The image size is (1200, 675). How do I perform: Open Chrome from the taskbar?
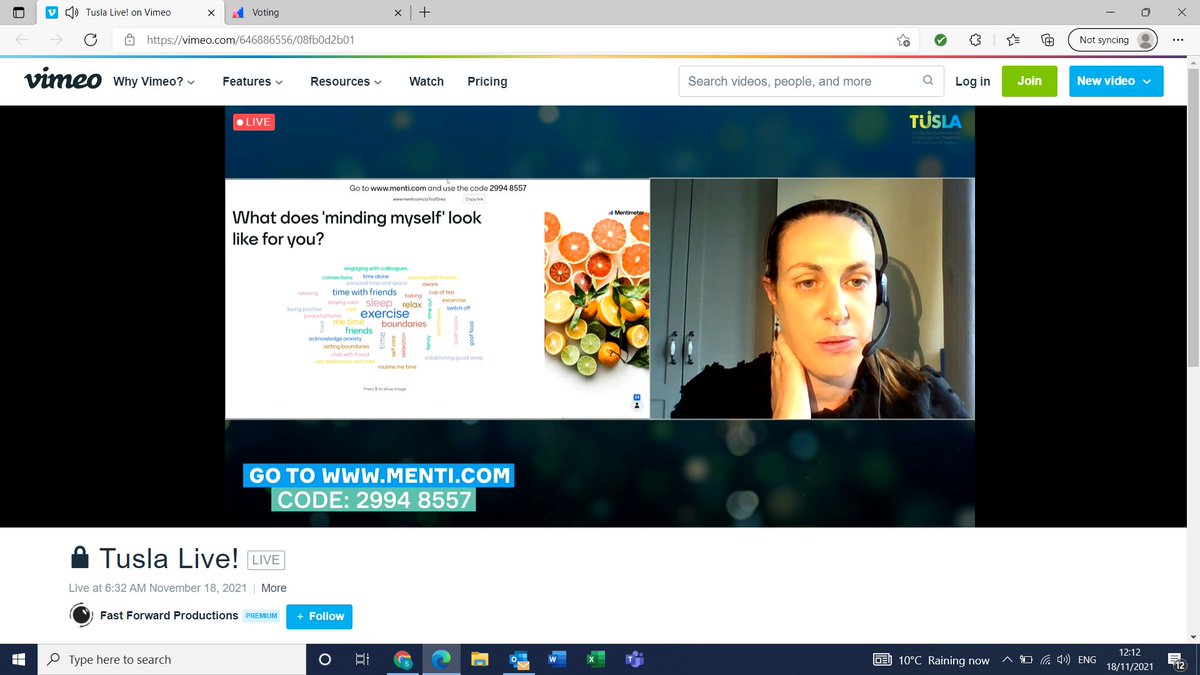coord(403,660)
